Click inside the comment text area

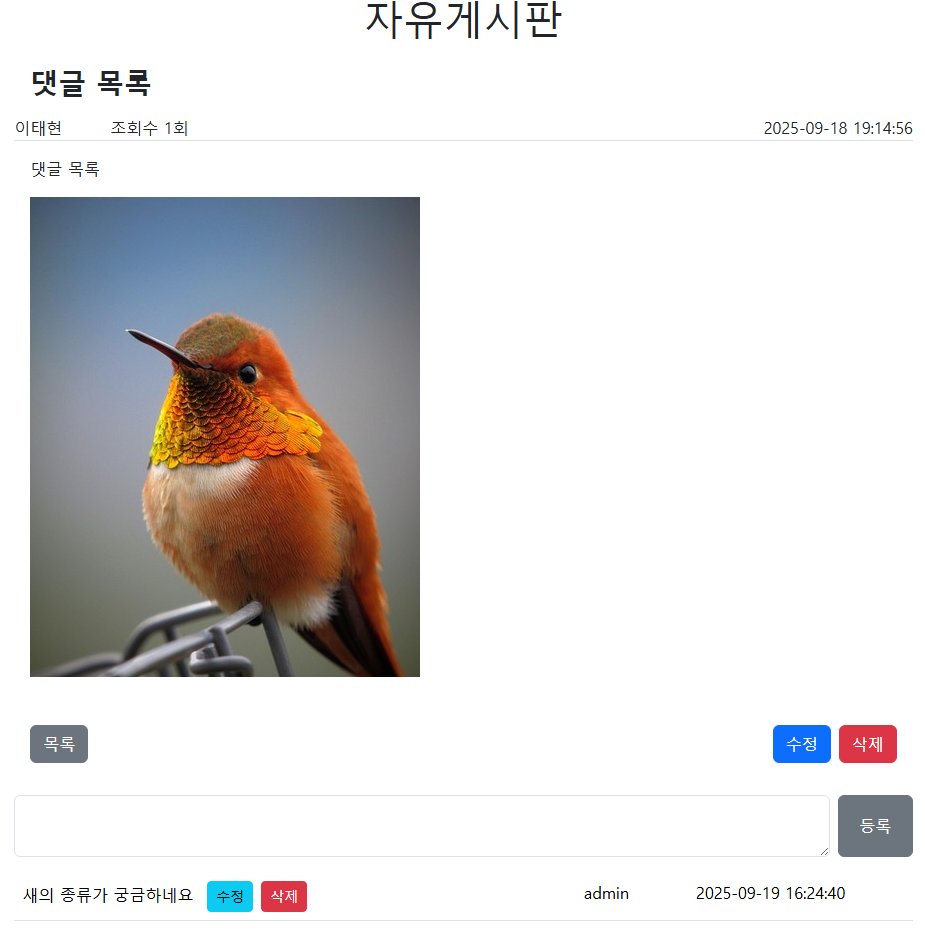click(421, 826)
